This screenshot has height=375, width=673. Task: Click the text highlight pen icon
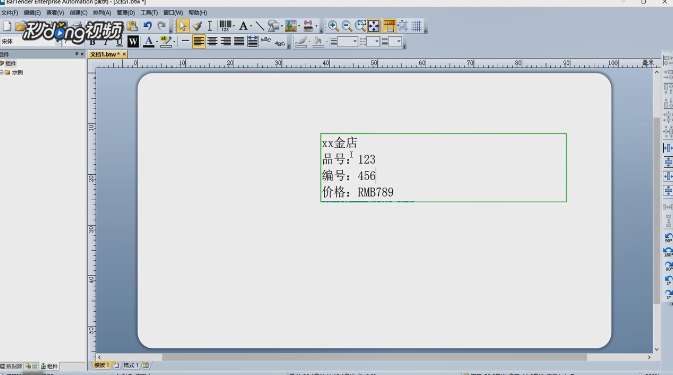(166, 42)
